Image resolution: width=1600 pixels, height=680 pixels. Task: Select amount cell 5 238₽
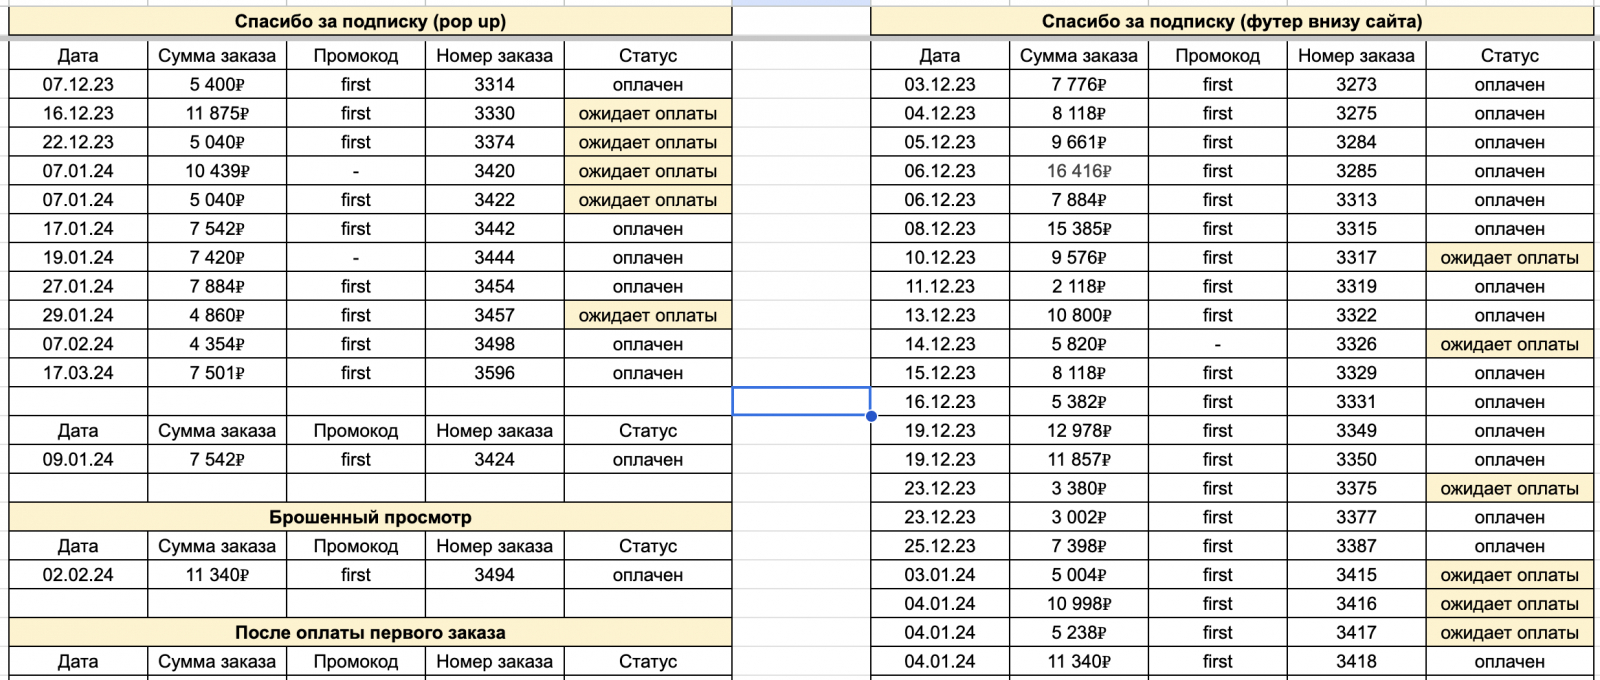pos(1079,633)
